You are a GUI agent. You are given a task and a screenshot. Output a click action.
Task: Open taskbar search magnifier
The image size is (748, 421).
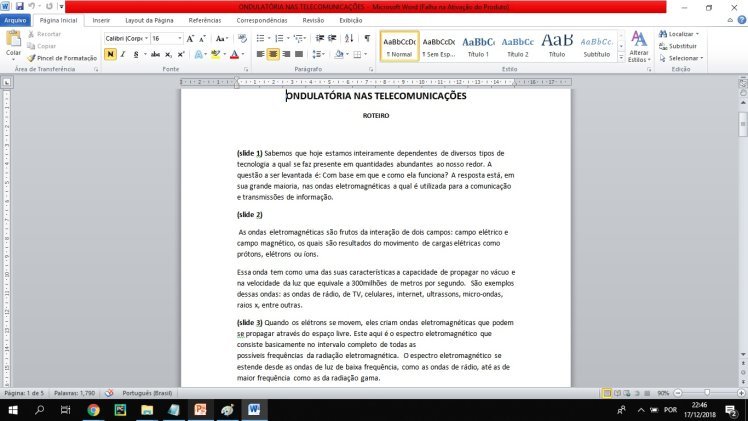pos(40,410)
